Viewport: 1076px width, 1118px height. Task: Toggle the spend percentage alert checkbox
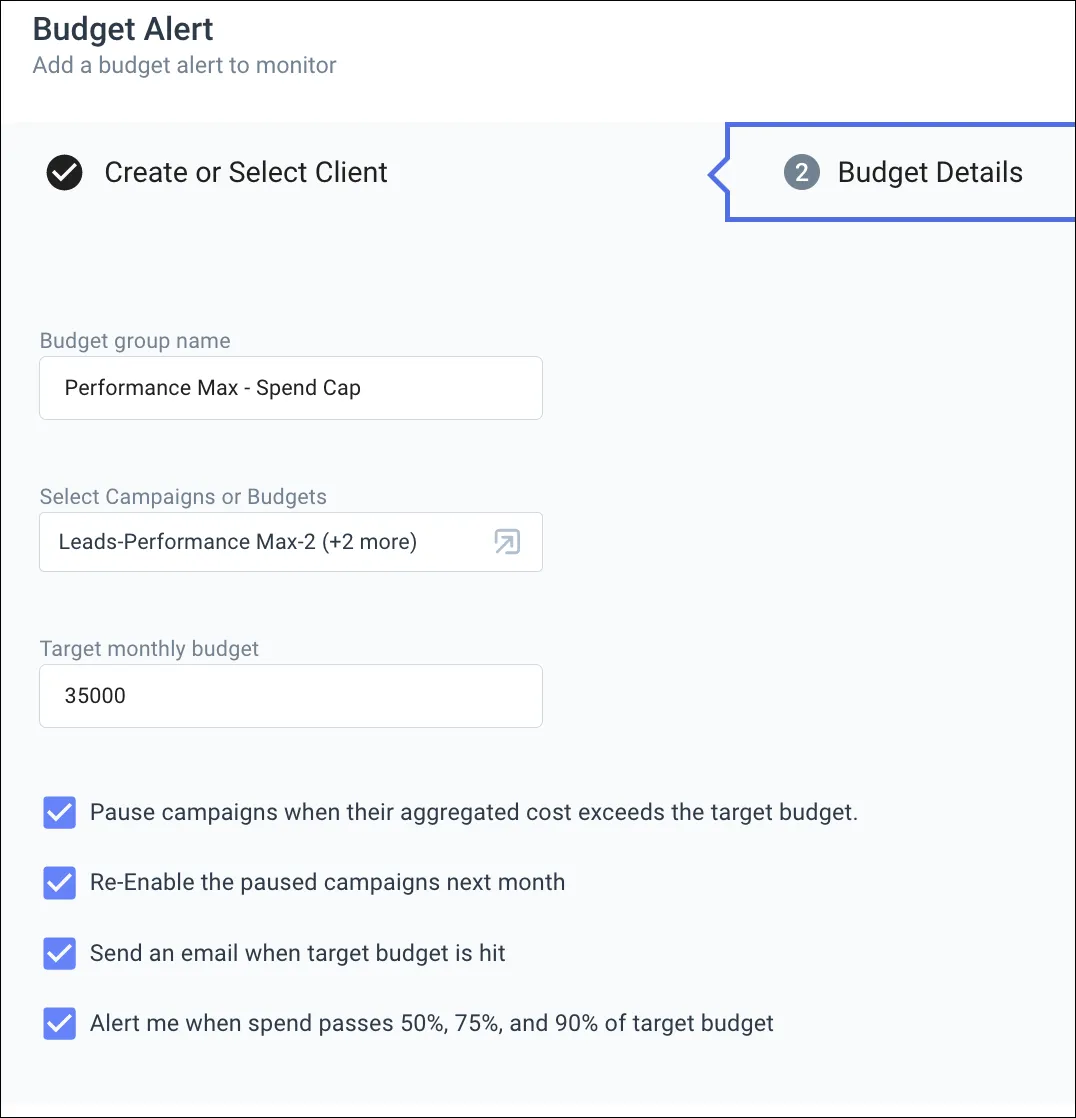pos(60,1024)
